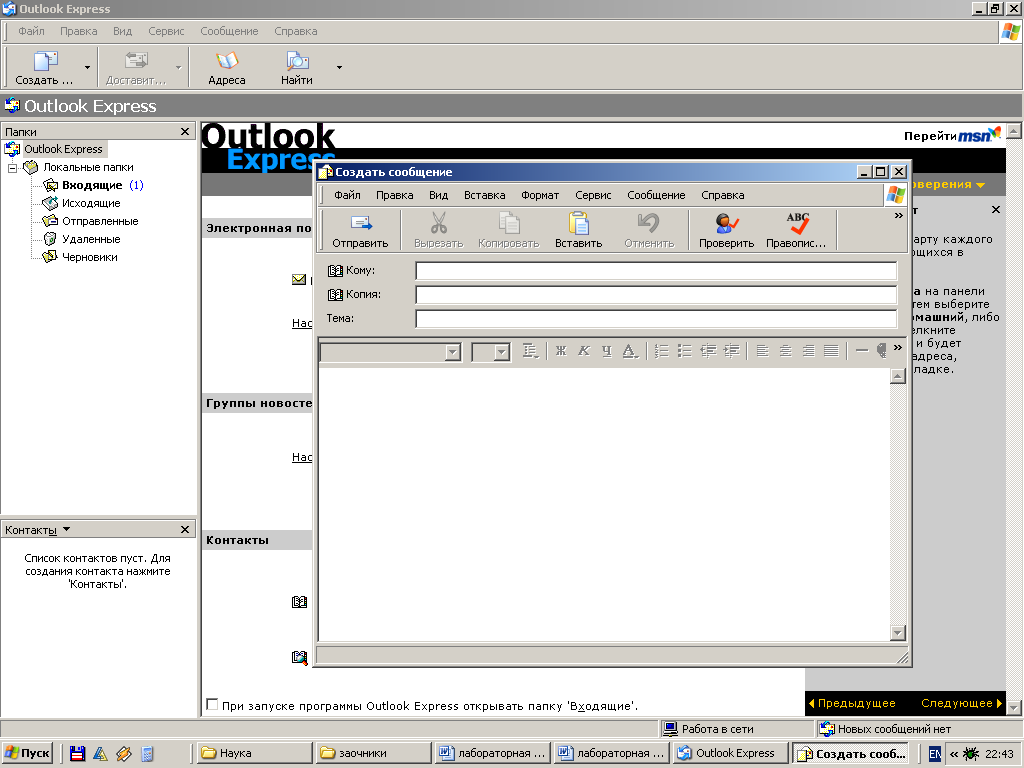Click the EN language indicator in tray
The image size is (1024, 768).
pyautogui.click(x=935, y=754)
